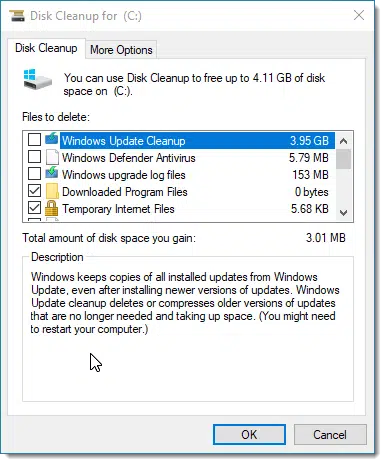
Task: Click the Temporary Internet Files padlock icon
Action: 51,208
